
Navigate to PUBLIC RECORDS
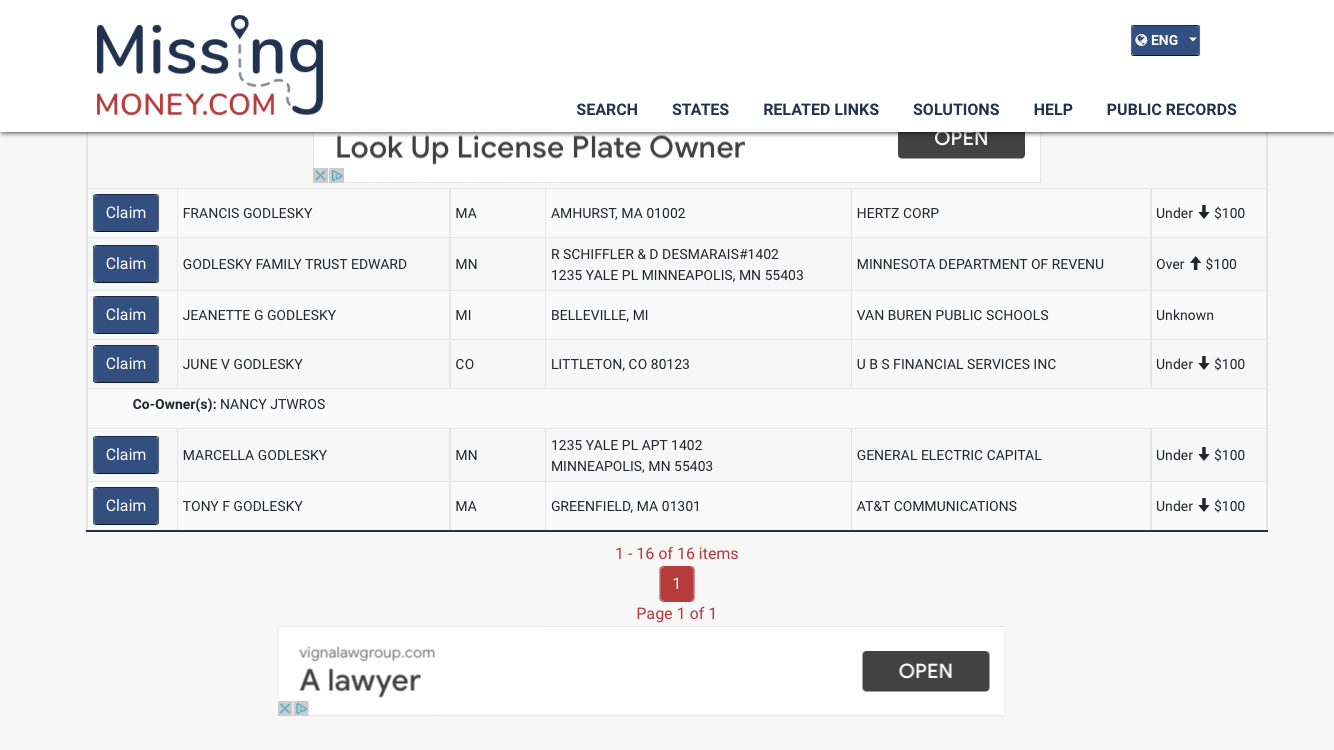click(x=1171, y=110)
